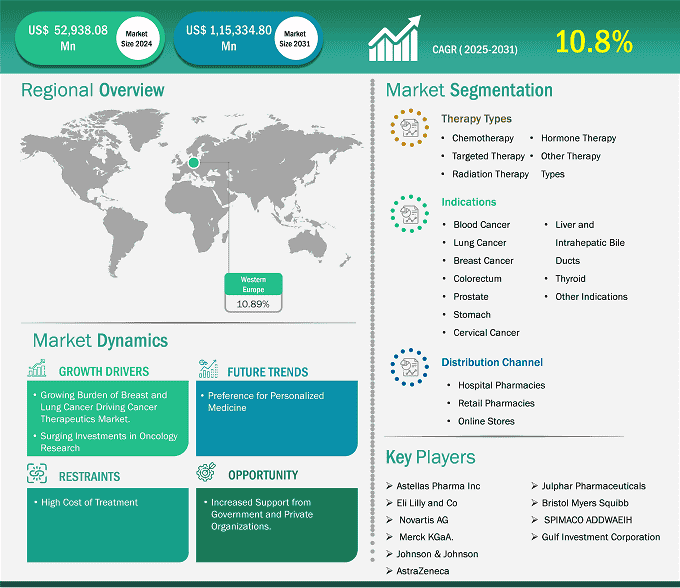
Task: Click the growth chart arrow icon beside CAGR
Action: pos(394,38)
